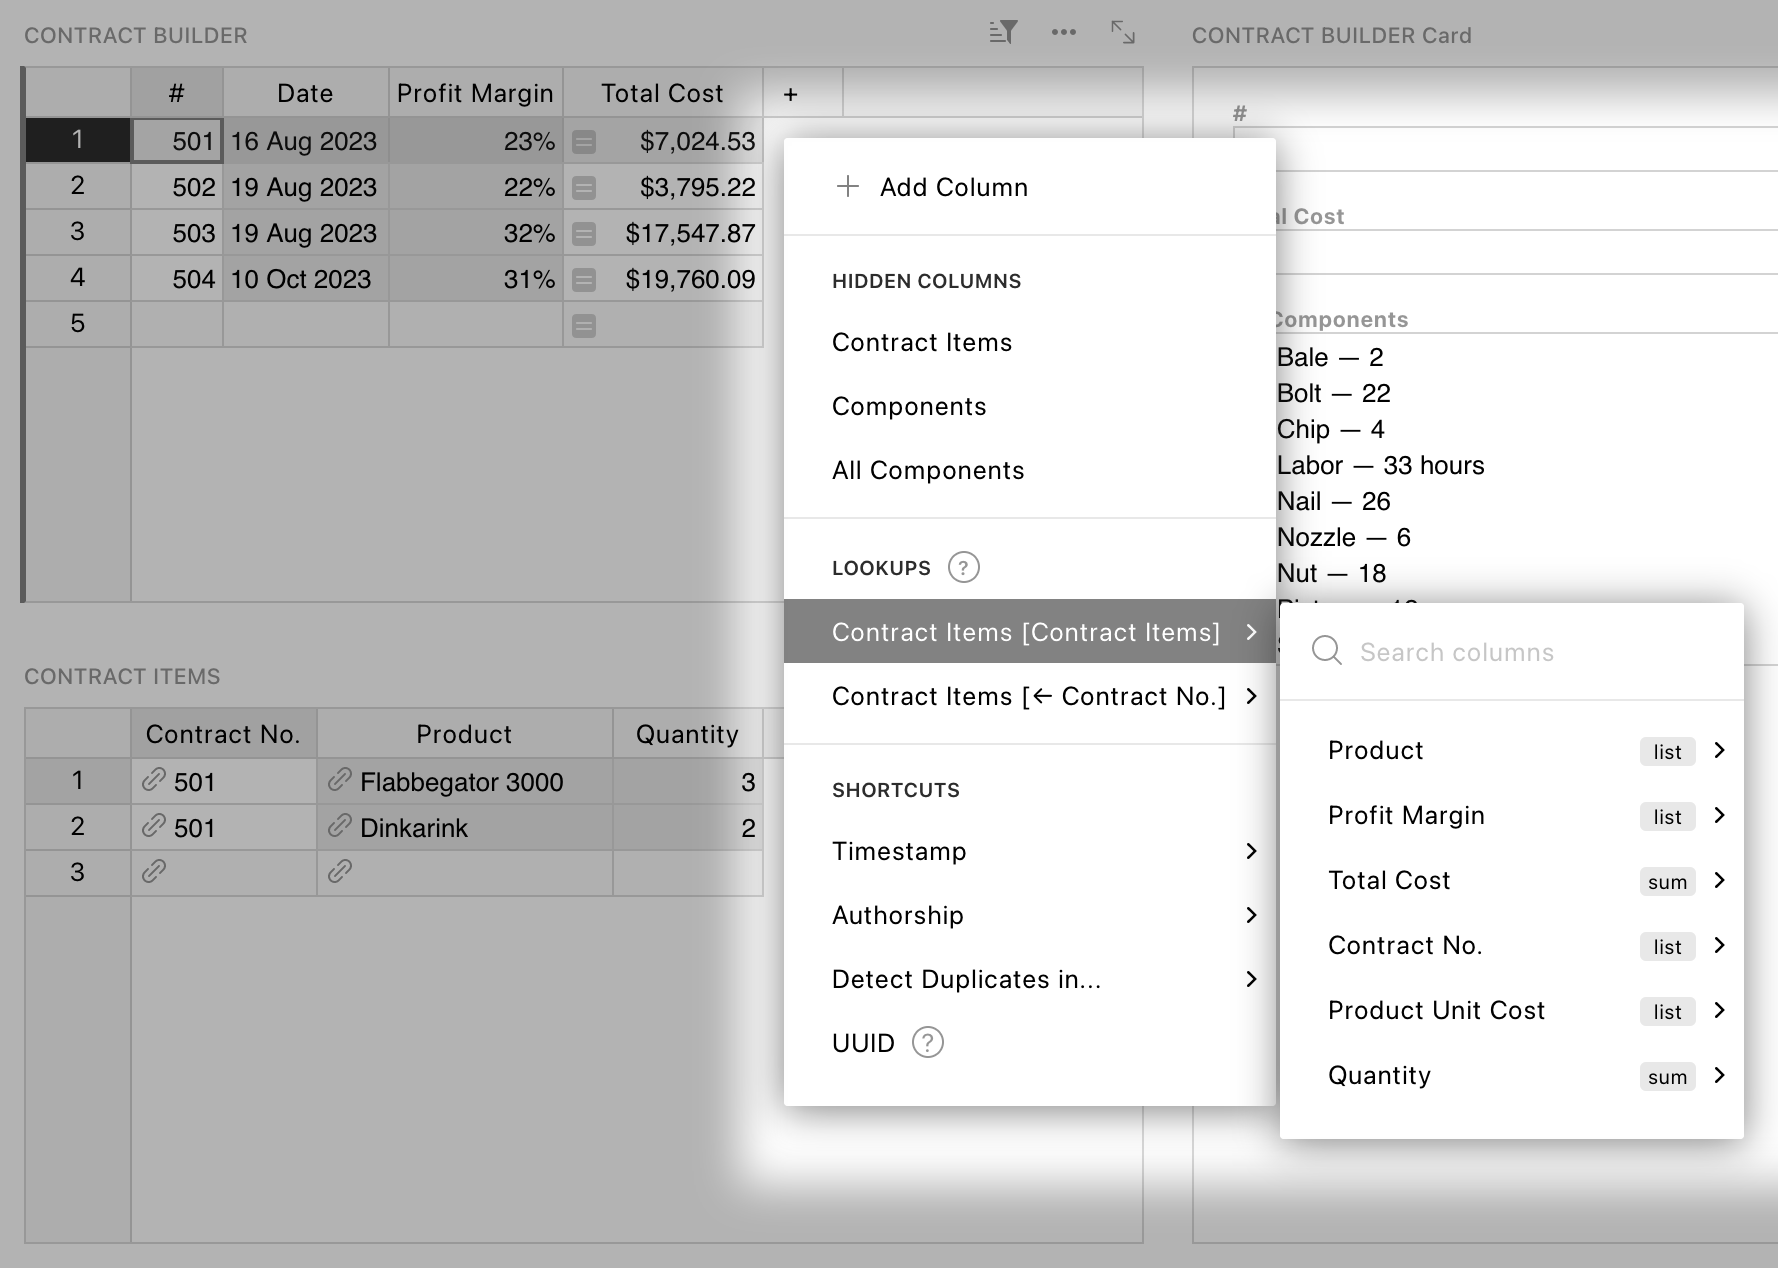Choose Detect Duplicates in... menu entry

966,979
